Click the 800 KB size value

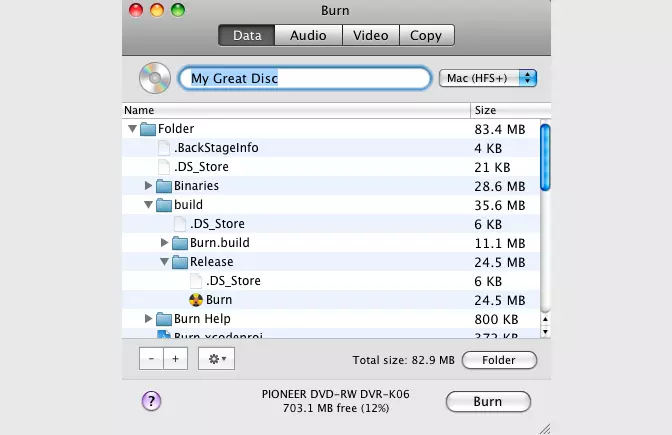coord(496,319)
